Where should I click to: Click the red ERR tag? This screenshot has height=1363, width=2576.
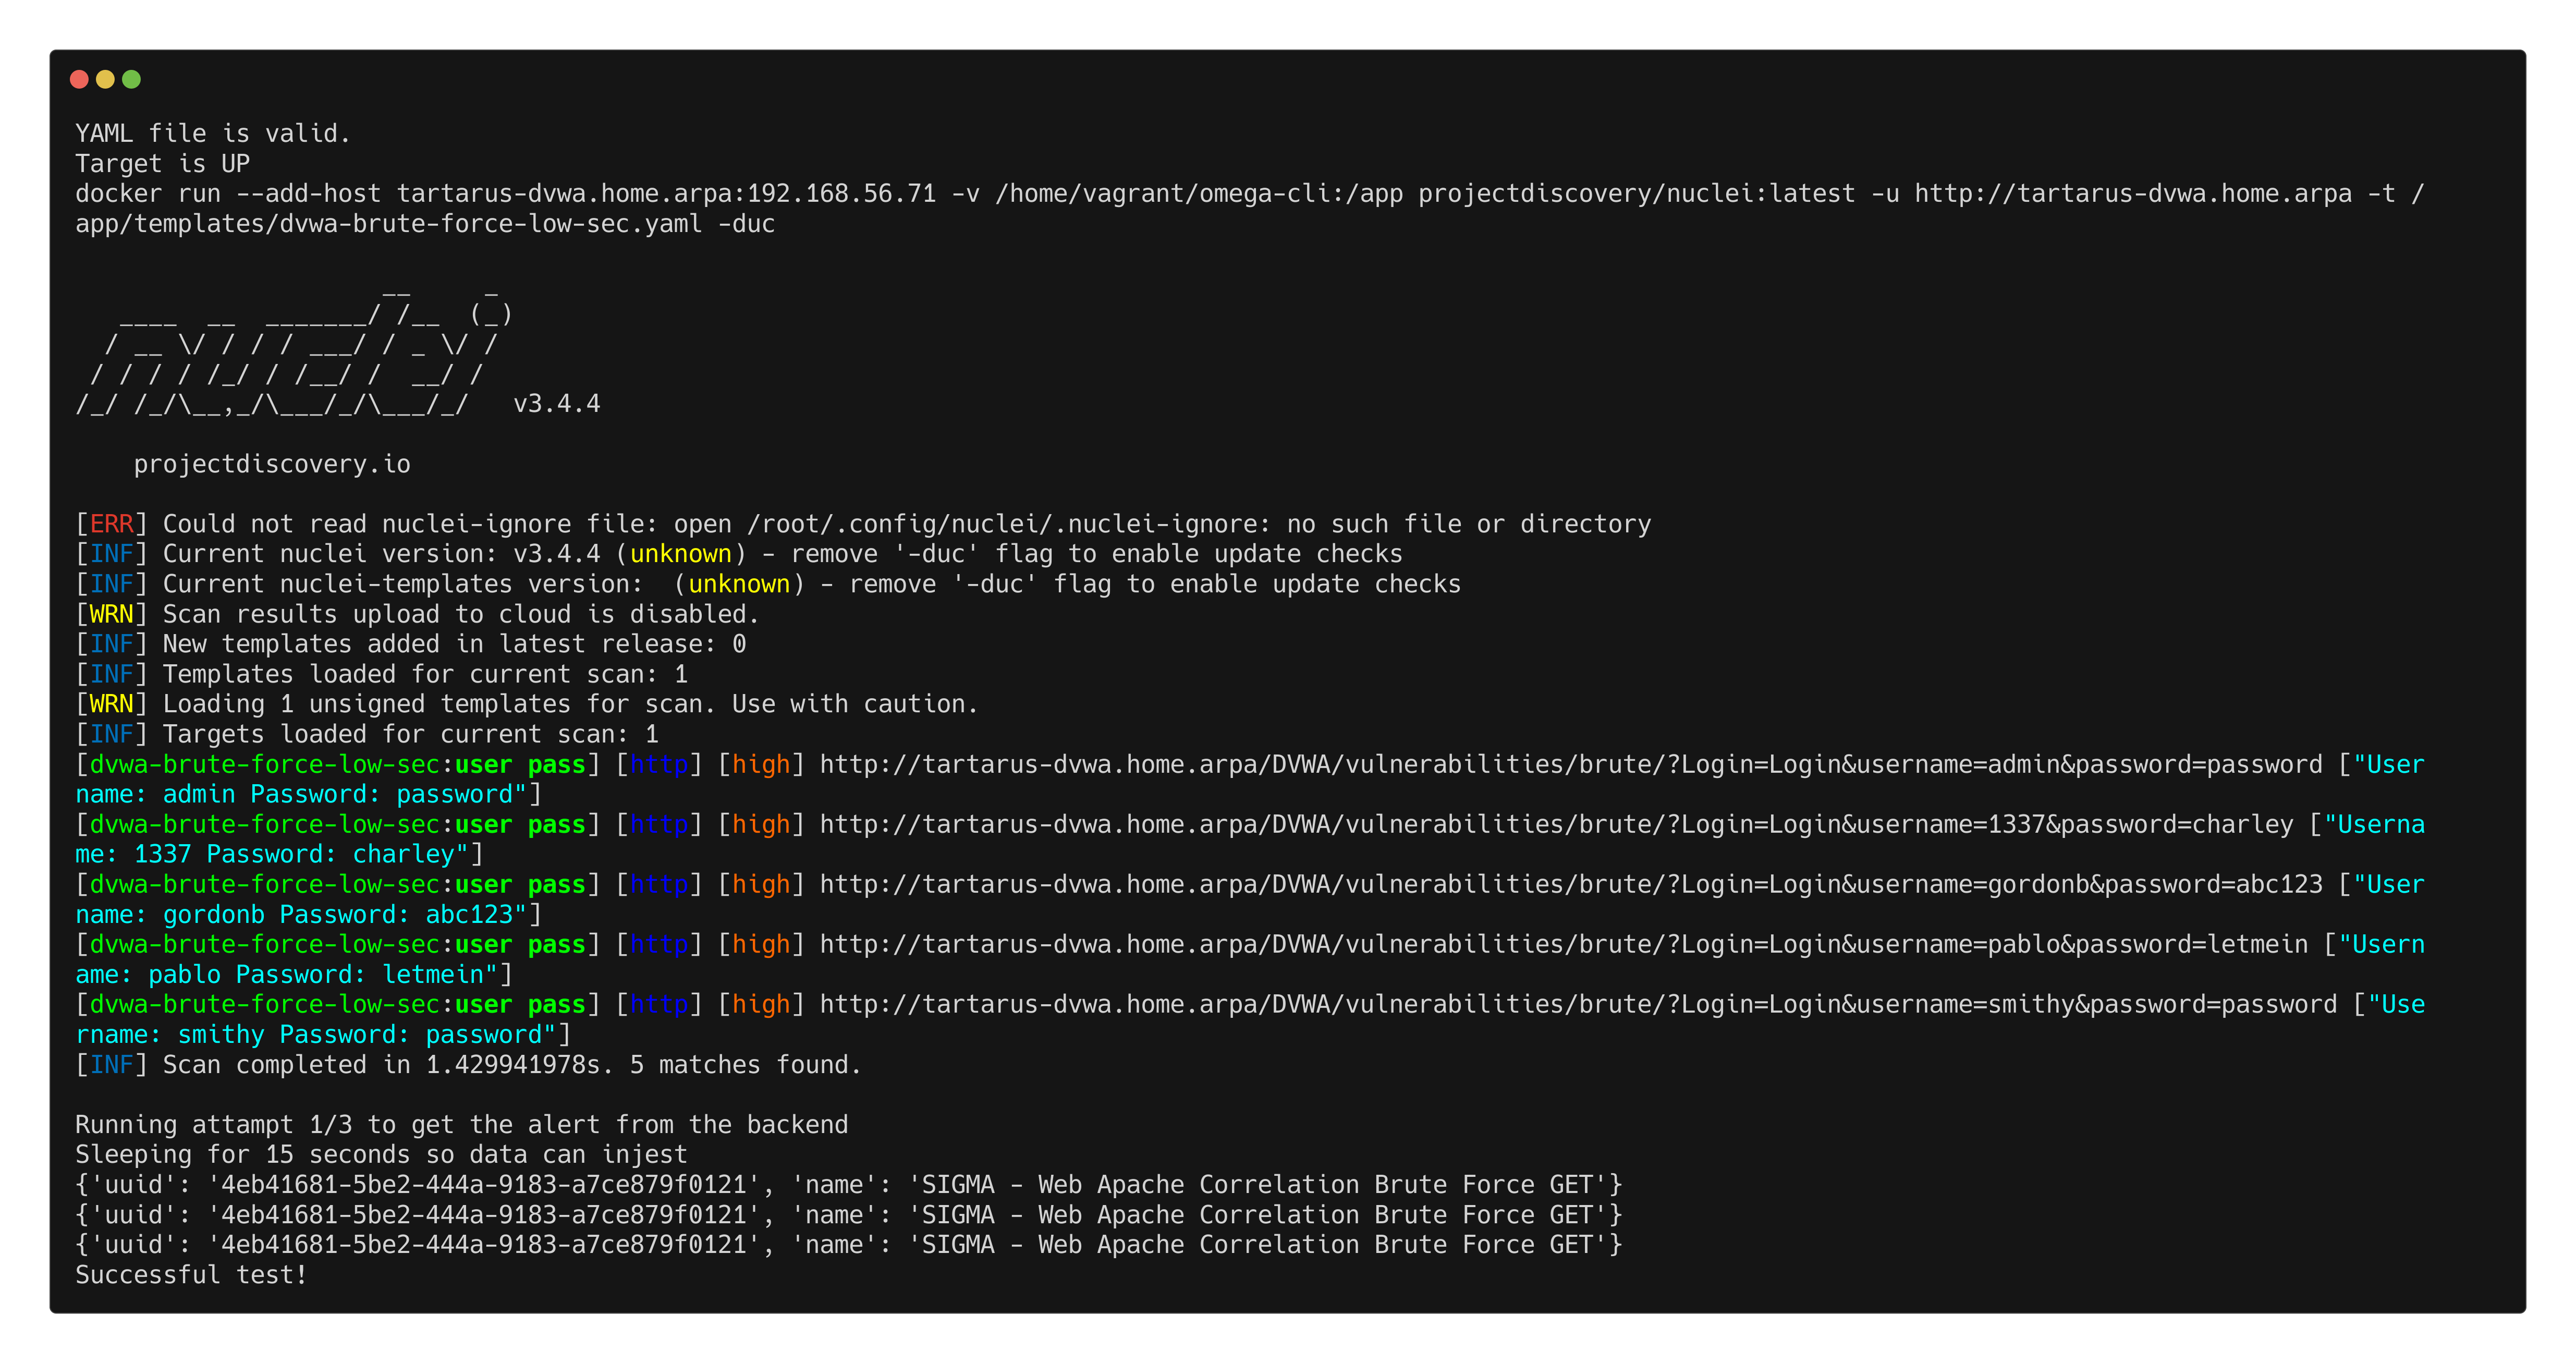coord(111,524)
